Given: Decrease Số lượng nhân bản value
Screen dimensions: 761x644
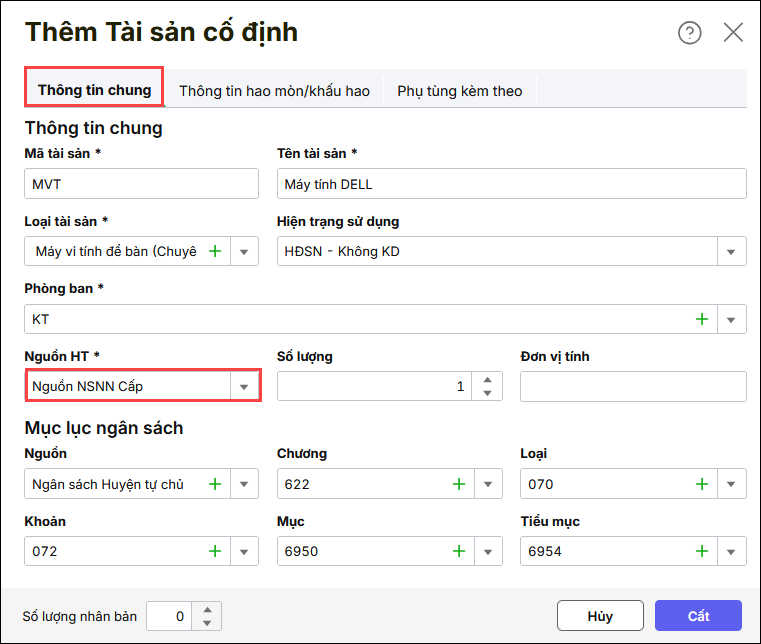Looking at the screenshot, I should [207, 623].
